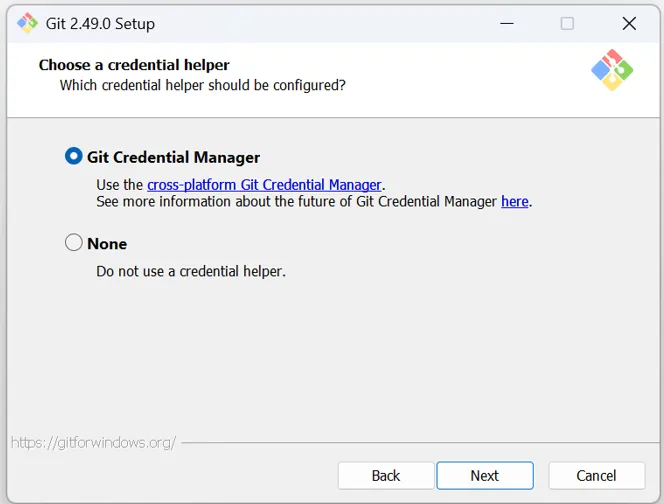Minimize the Git Setup window
The height and width of the screenshot is (504, 664).
pyautogui.click(x=505, y=23)
